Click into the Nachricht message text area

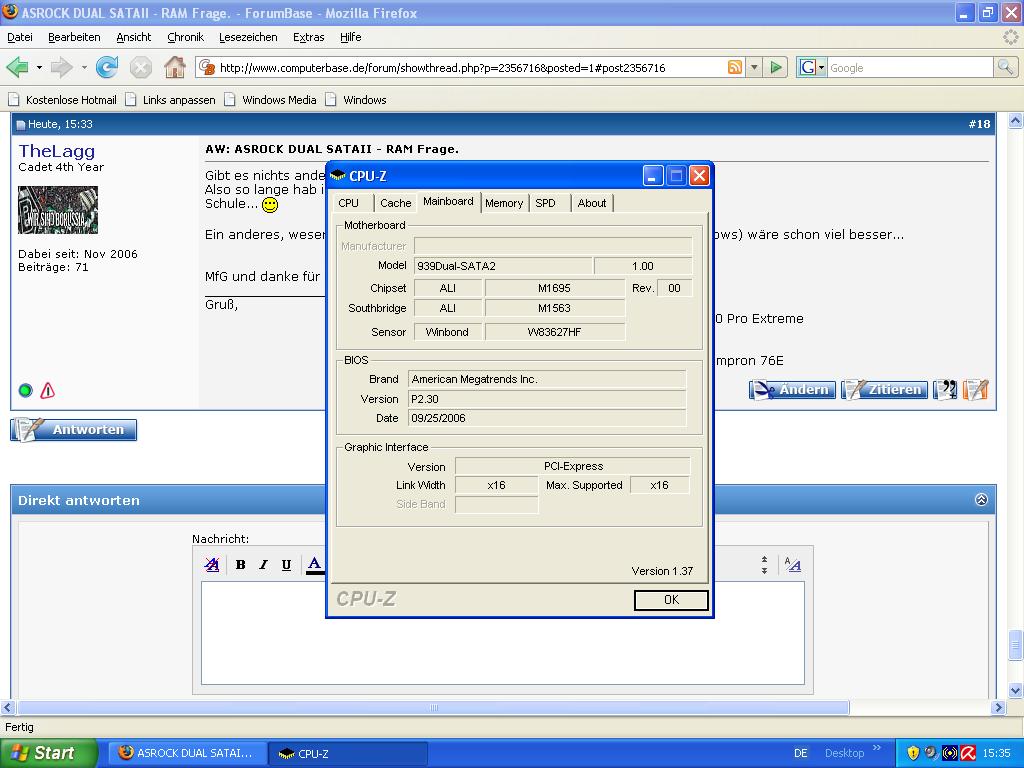coord(503,633)
